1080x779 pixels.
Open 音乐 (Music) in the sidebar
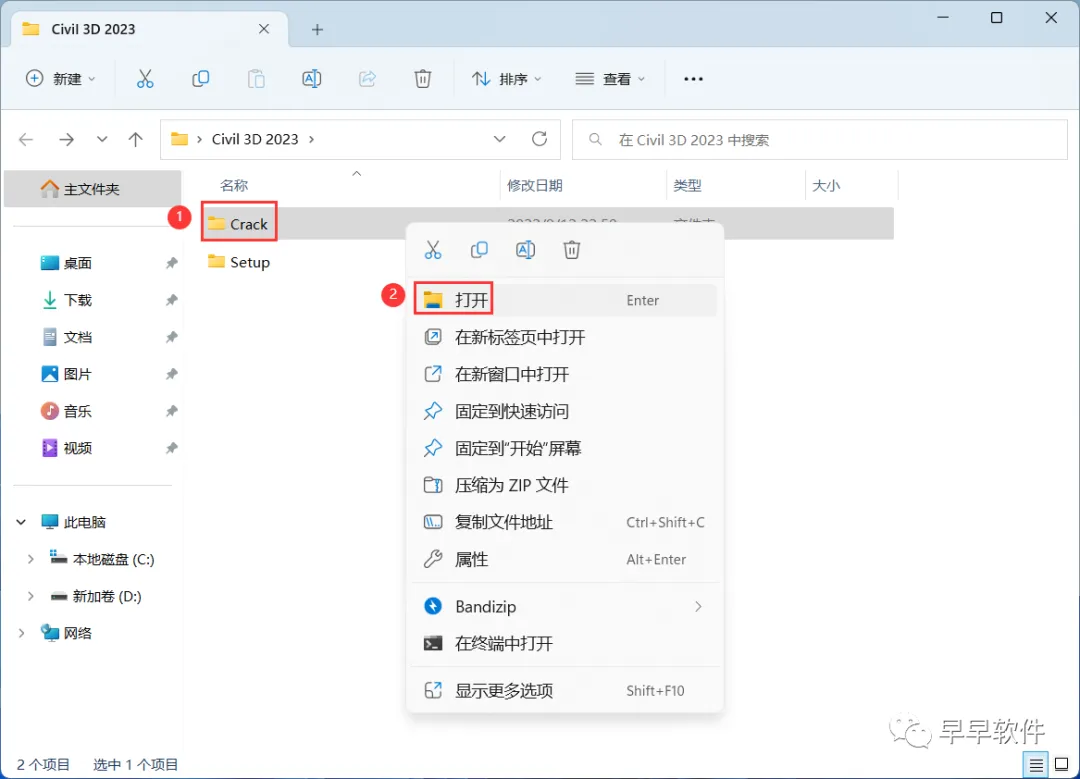pyautogui.click(x=78, y=411)
